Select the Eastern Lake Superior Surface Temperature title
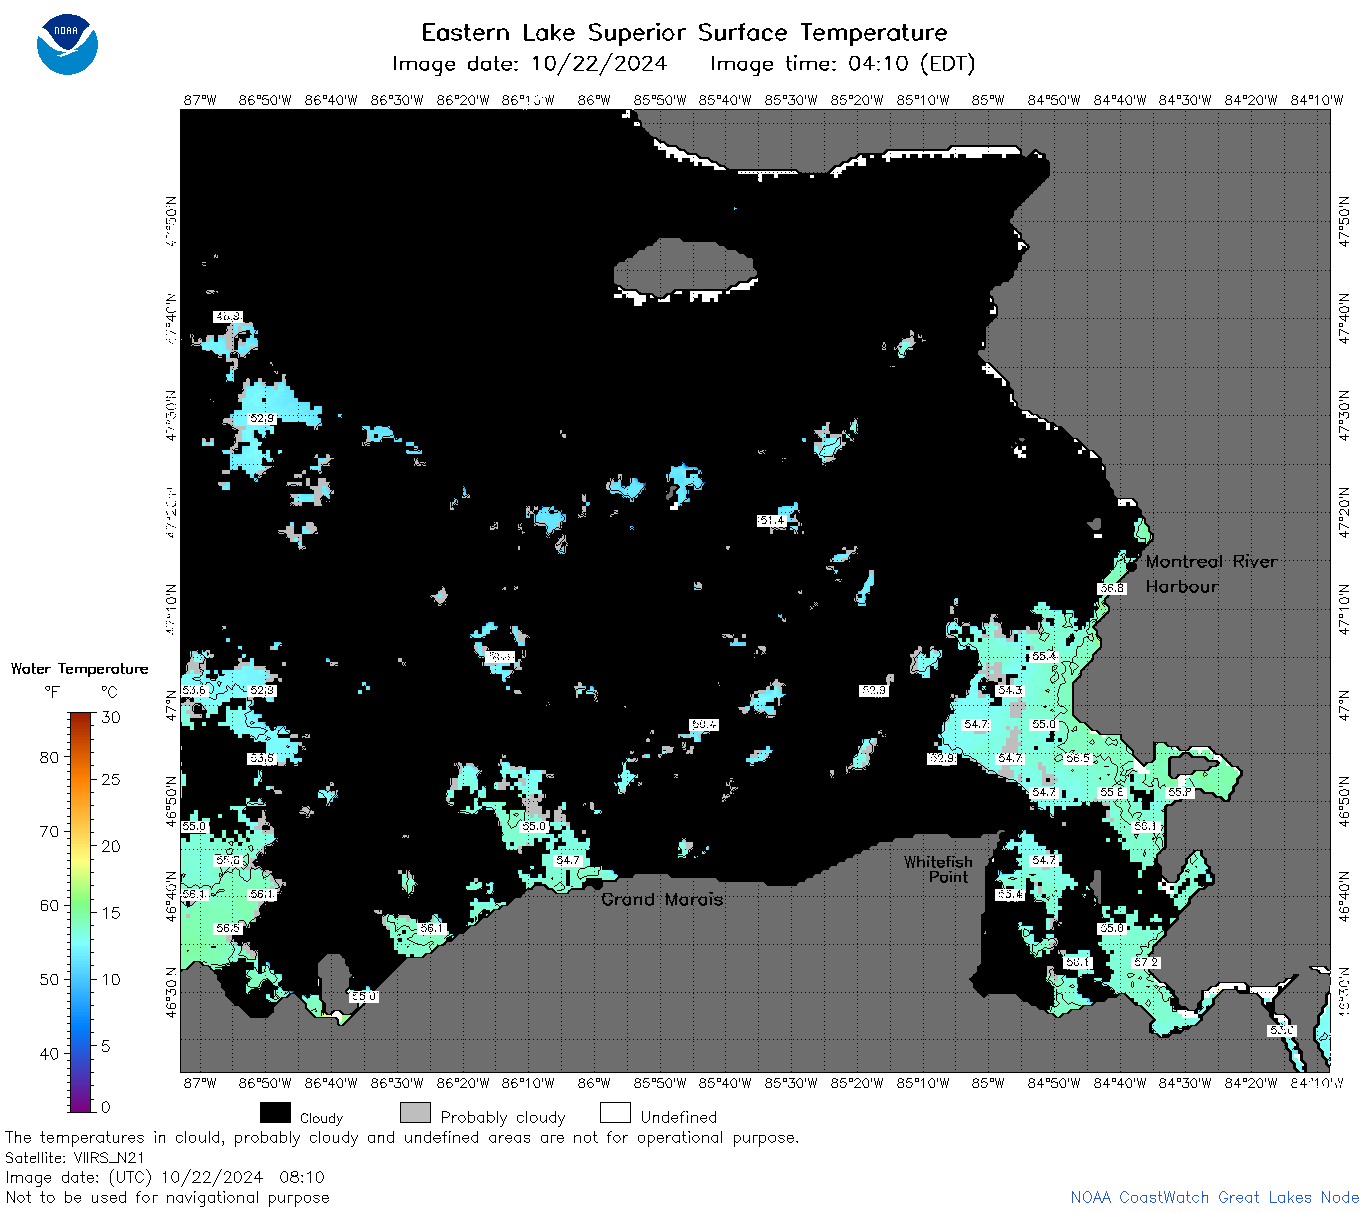Image resolution: width=1370 pixels, height=1213 pixels. (x=684, y=33)
